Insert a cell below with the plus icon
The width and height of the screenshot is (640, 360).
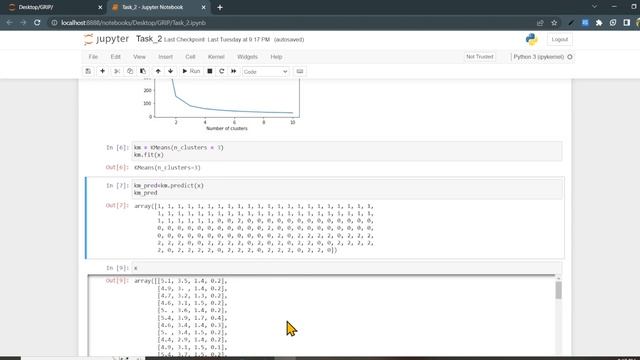pyautogui.click(x=102, y=71)
